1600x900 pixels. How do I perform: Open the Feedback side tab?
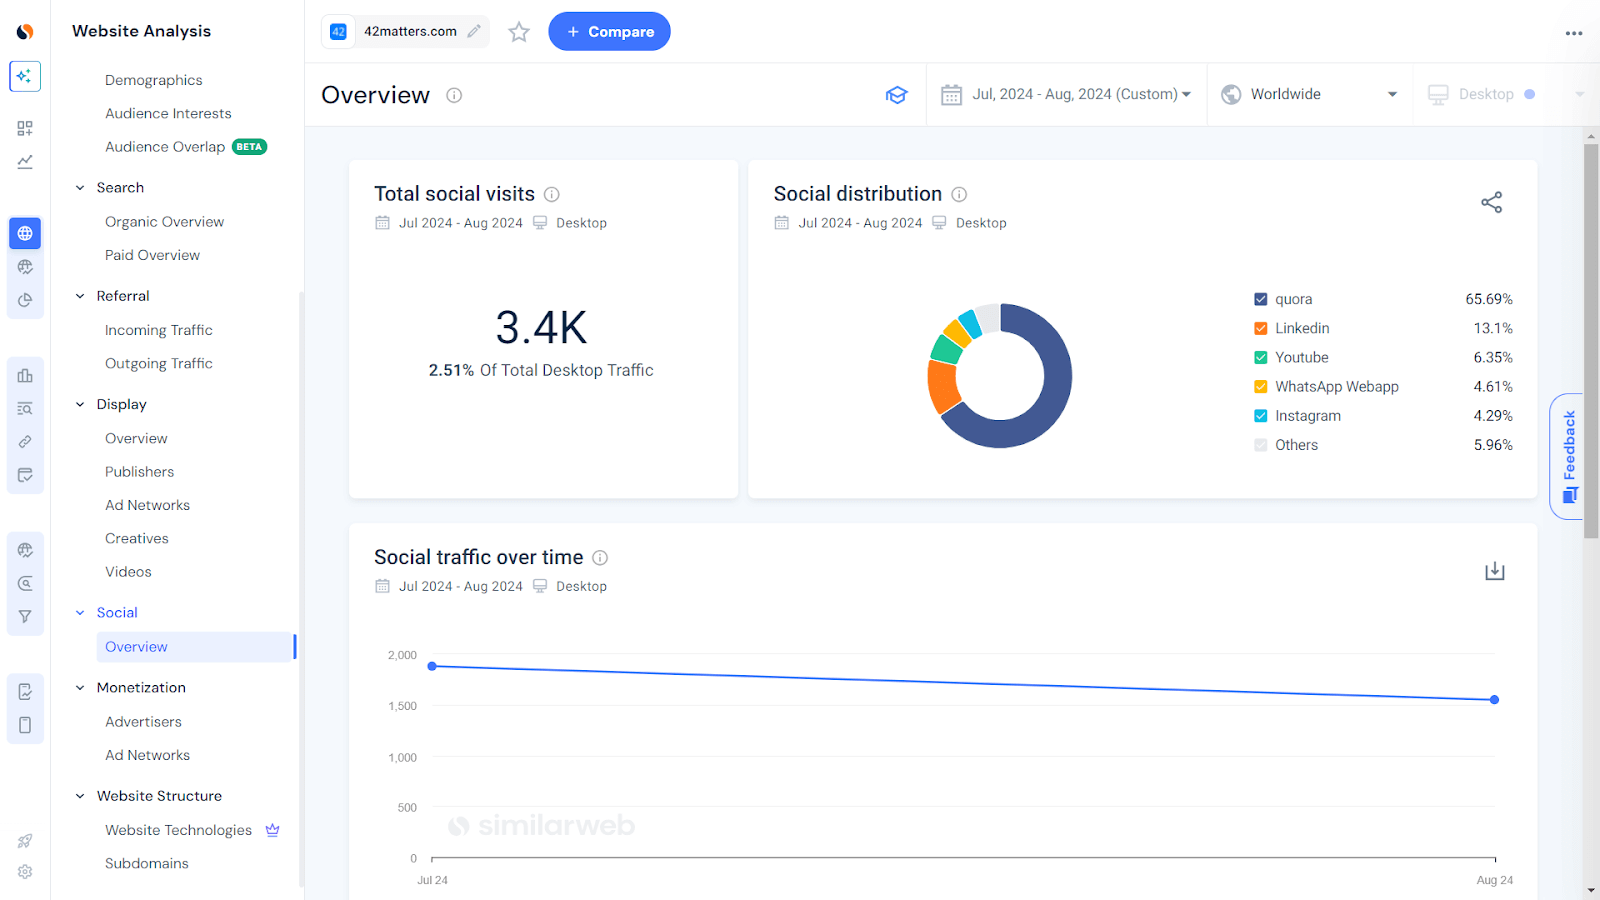[1569, 456]
